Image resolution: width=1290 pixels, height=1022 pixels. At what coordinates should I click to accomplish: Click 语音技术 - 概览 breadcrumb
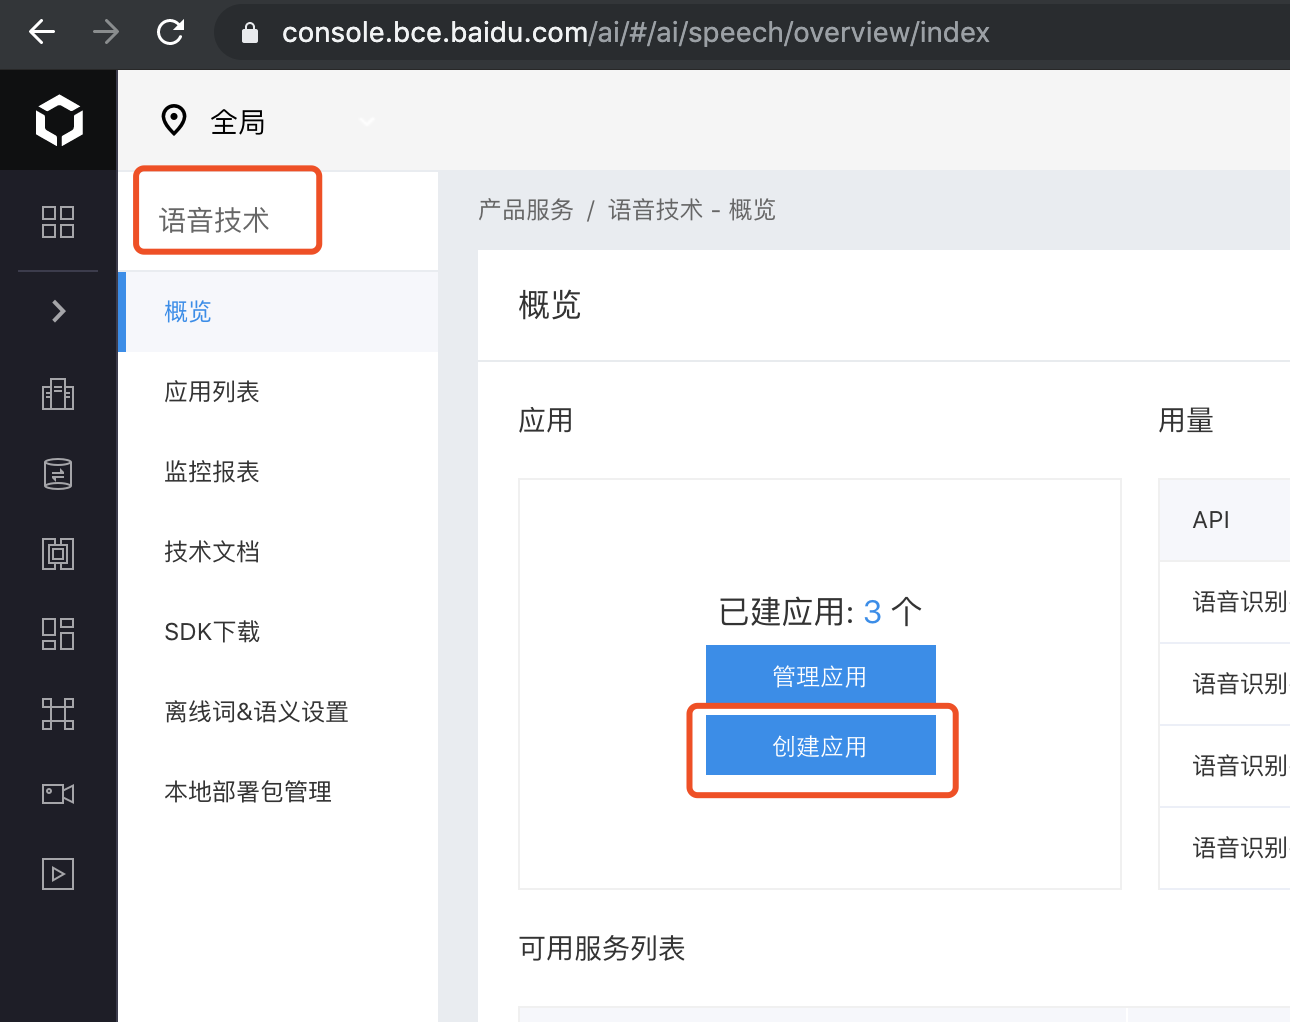pyautogui.click(x=692, y=210)
